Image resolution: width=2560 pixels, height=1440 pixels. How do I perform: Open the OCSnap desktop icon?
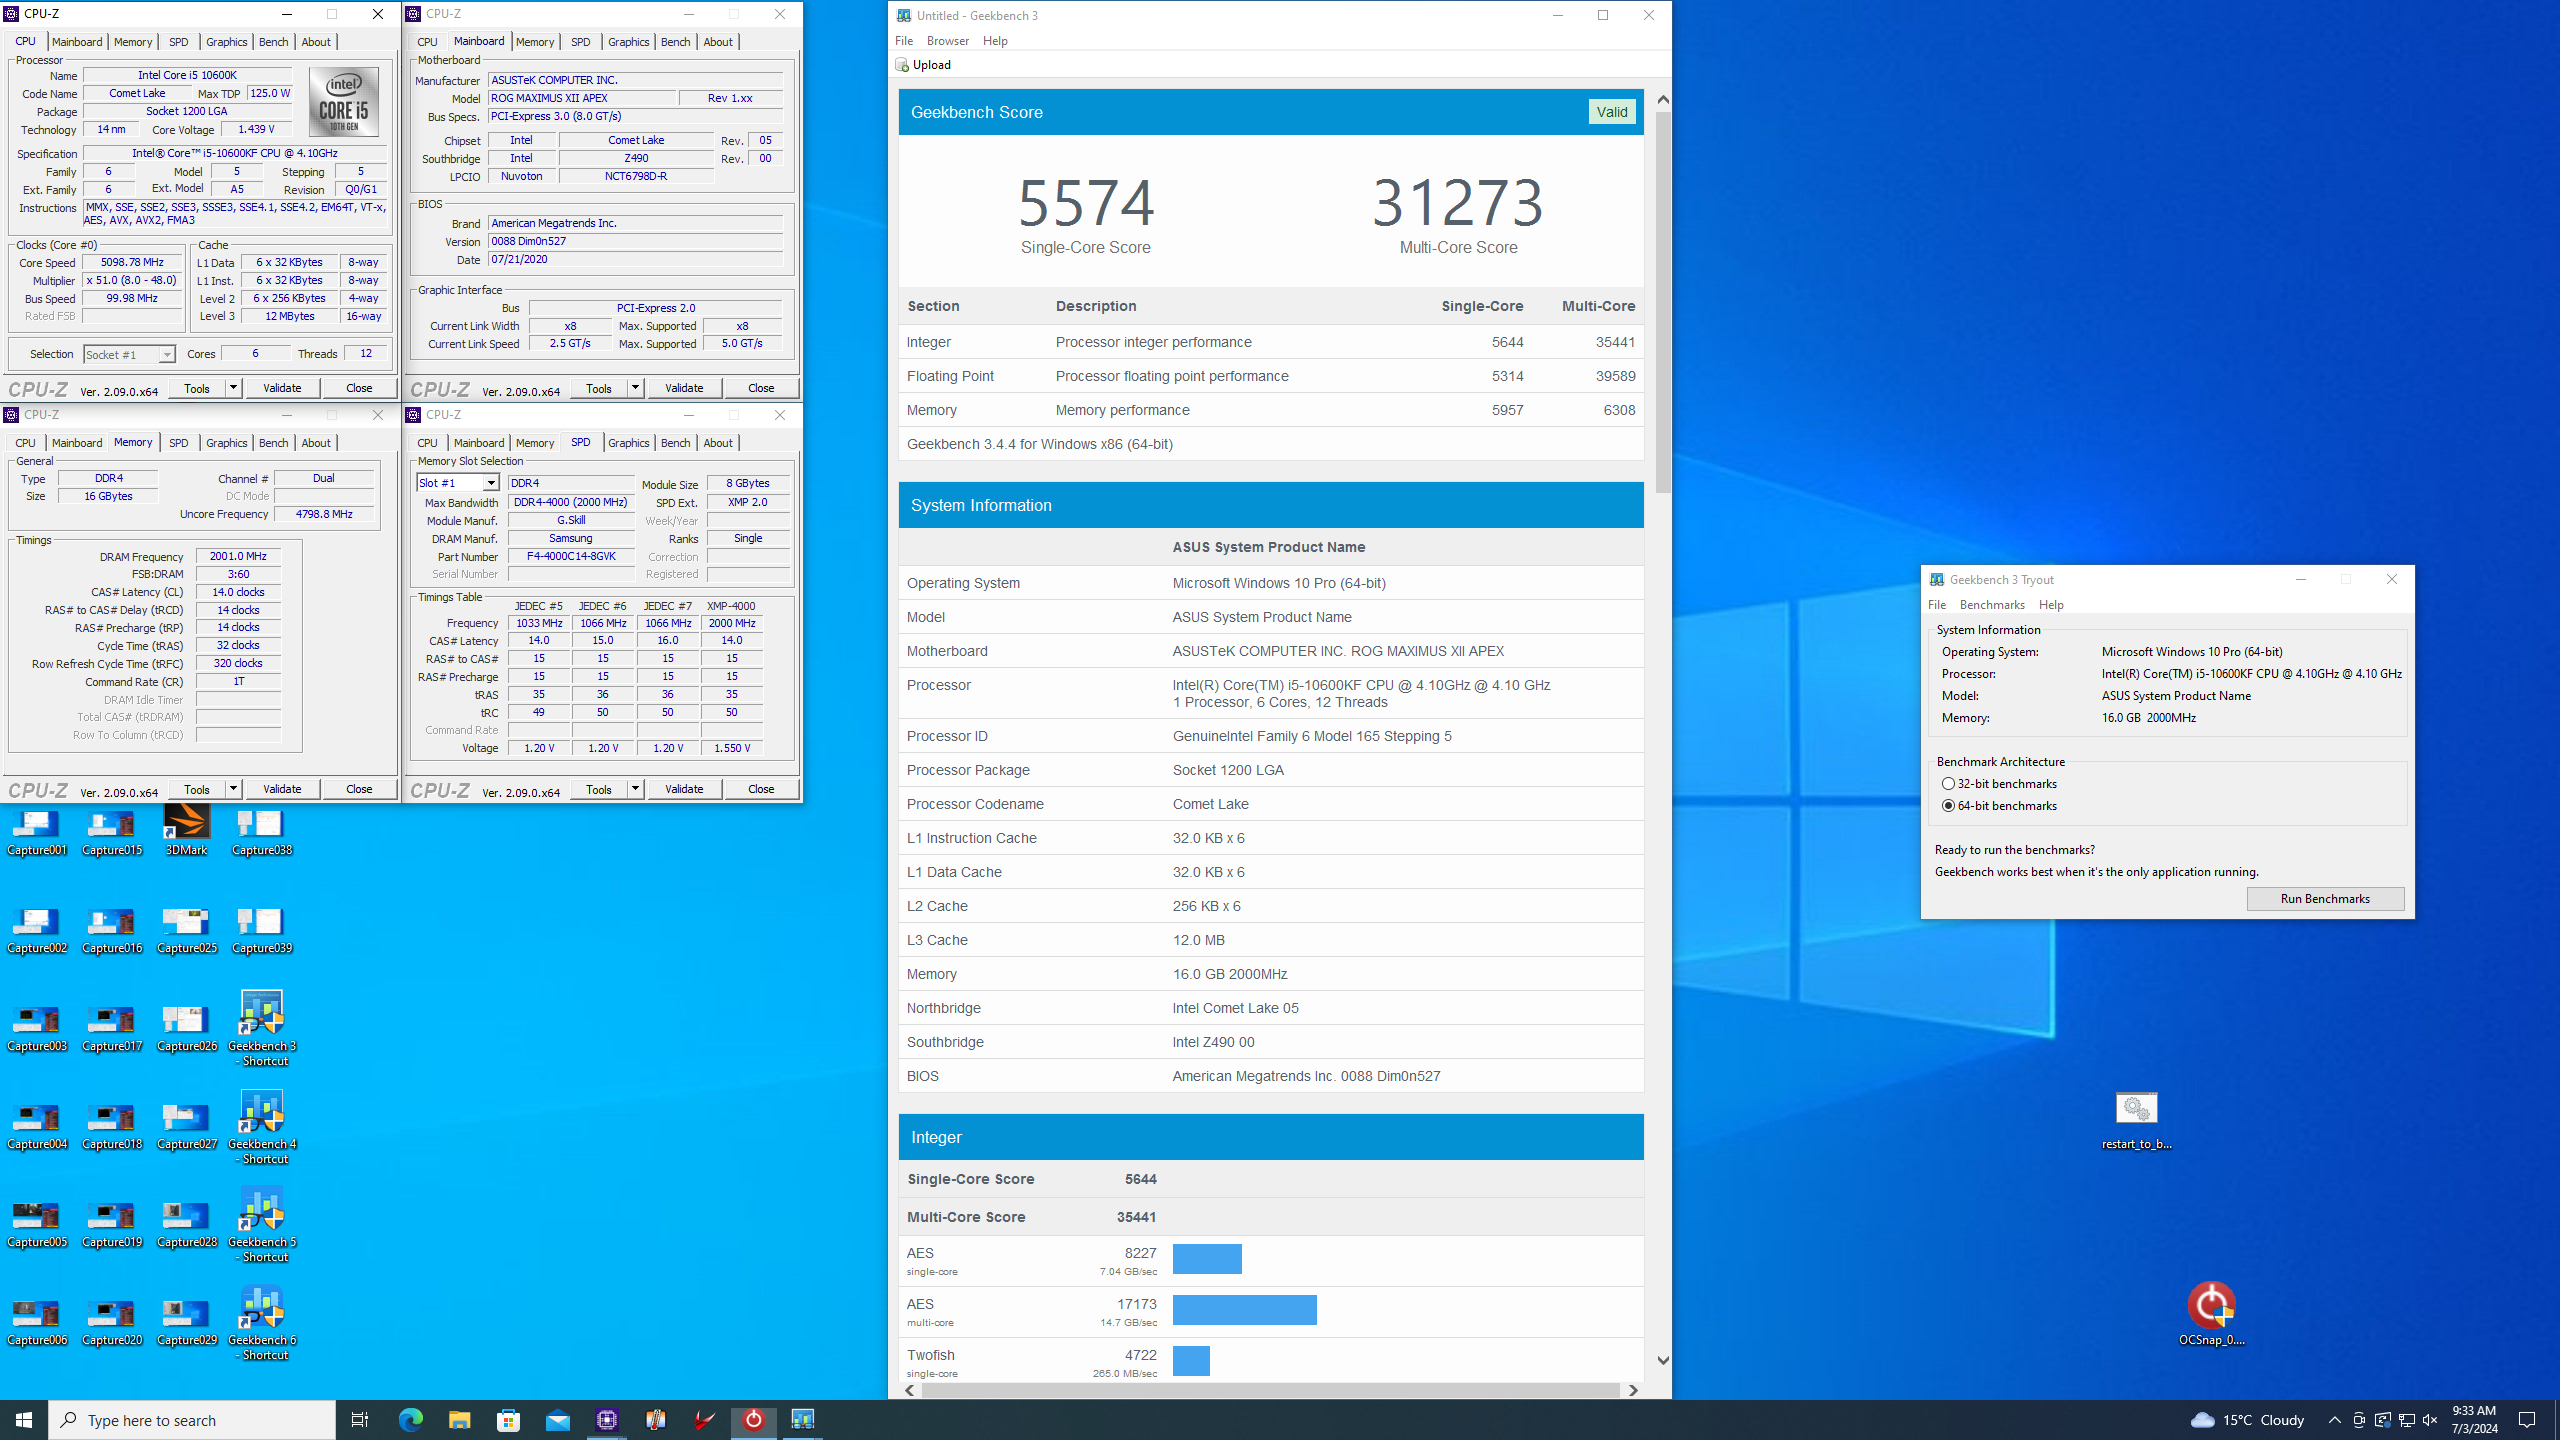pos(2211,1313)
